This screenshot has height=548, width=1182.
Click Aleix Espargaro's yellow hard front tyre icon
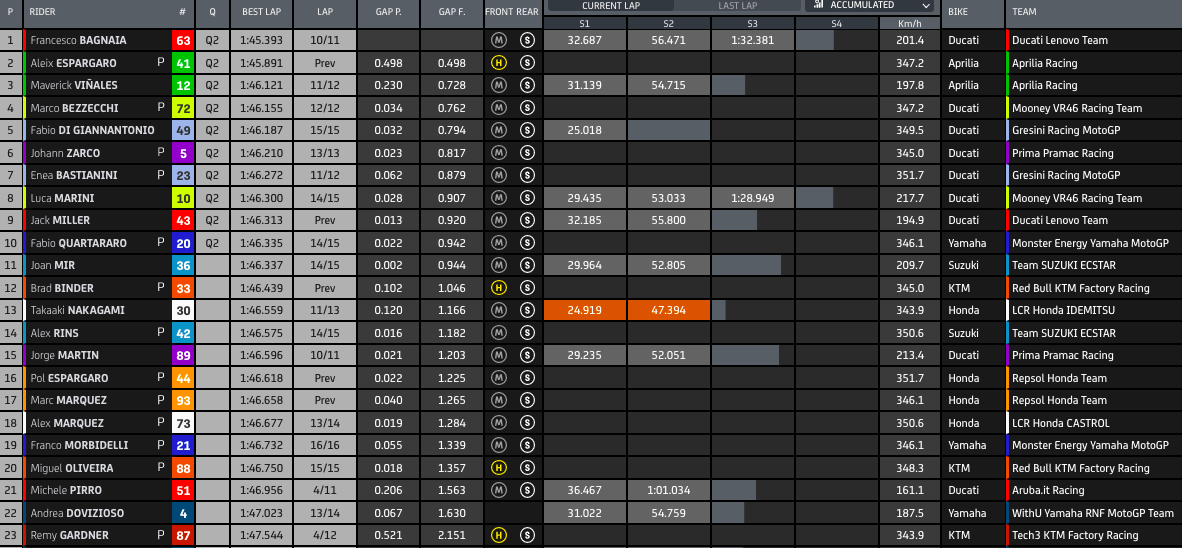(x=498, y=63)
